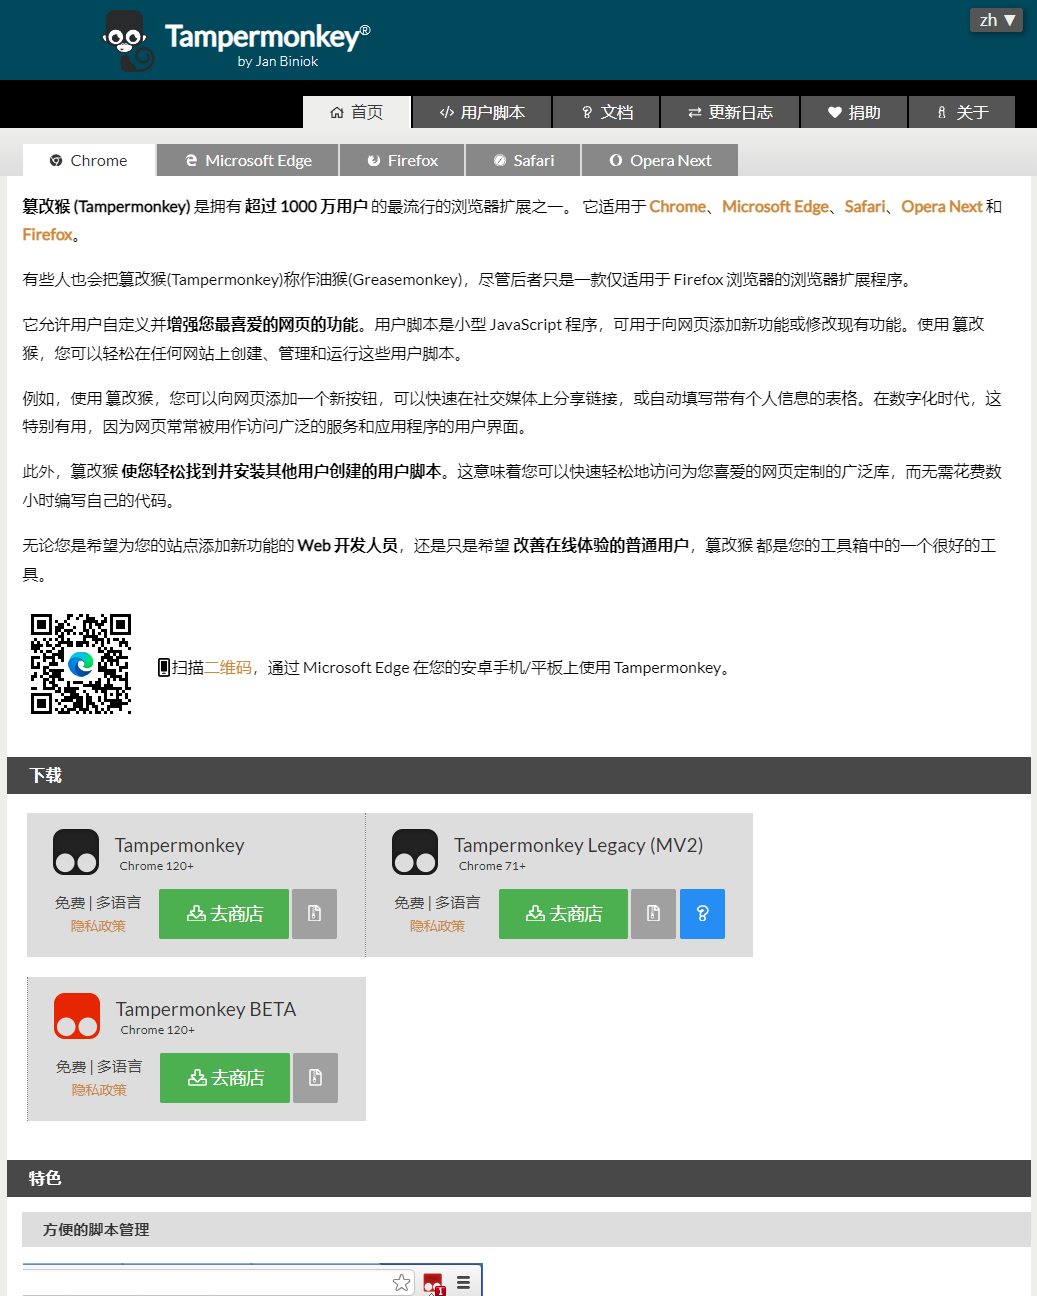Click the Tampermonkey title text
Image resolution: width=1037 pixels, height=1296 pixels.
(267, 37)
